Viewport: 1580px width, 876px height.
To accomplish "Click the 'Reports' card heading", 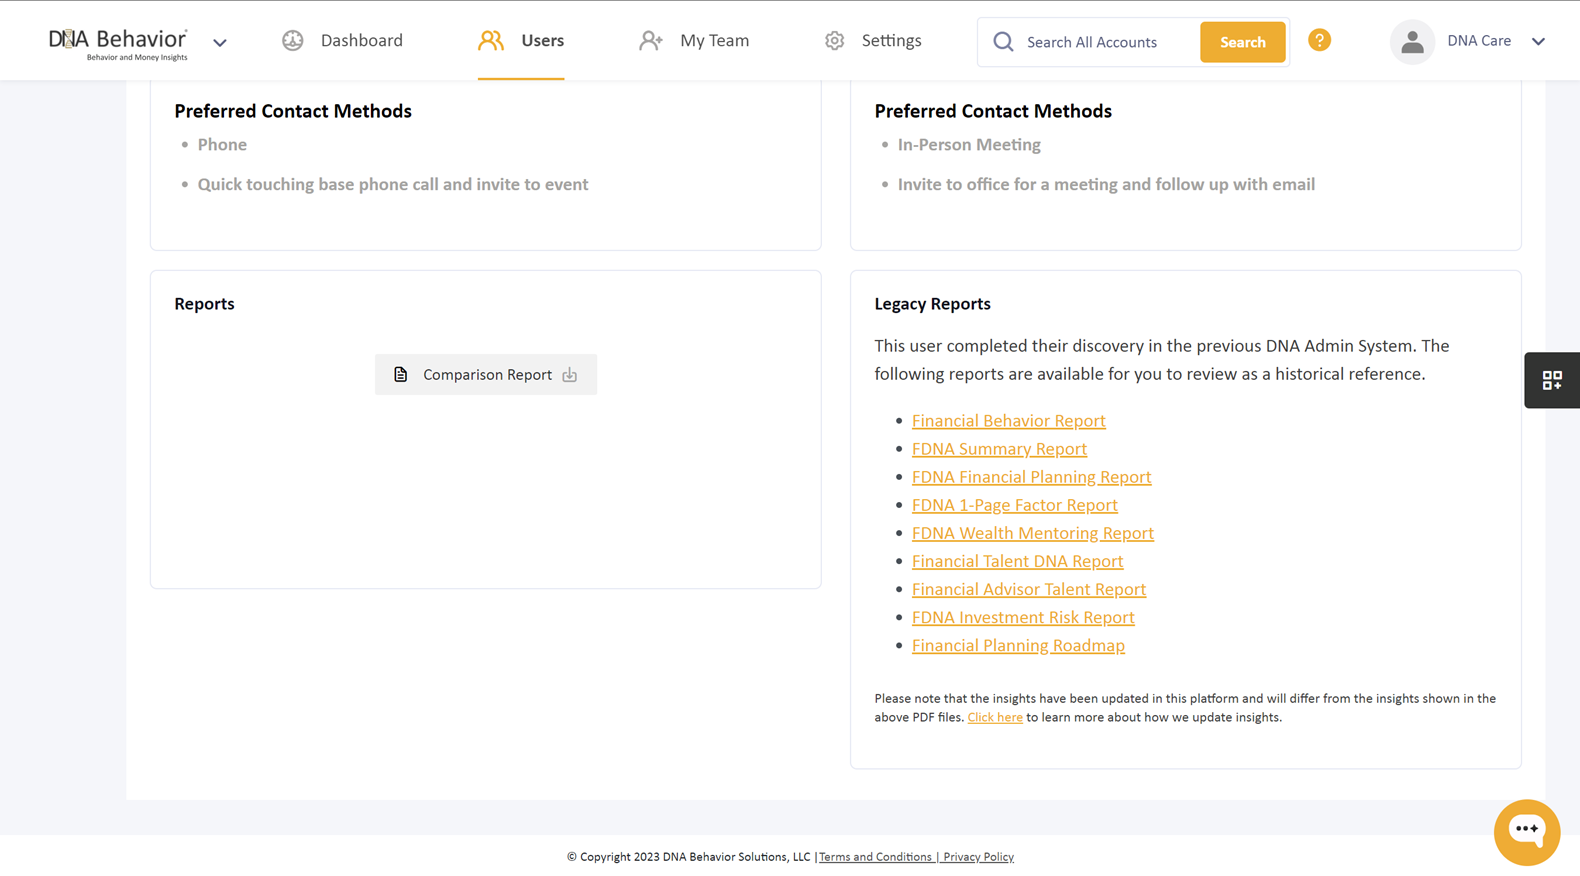I will (x=204, y=304).
